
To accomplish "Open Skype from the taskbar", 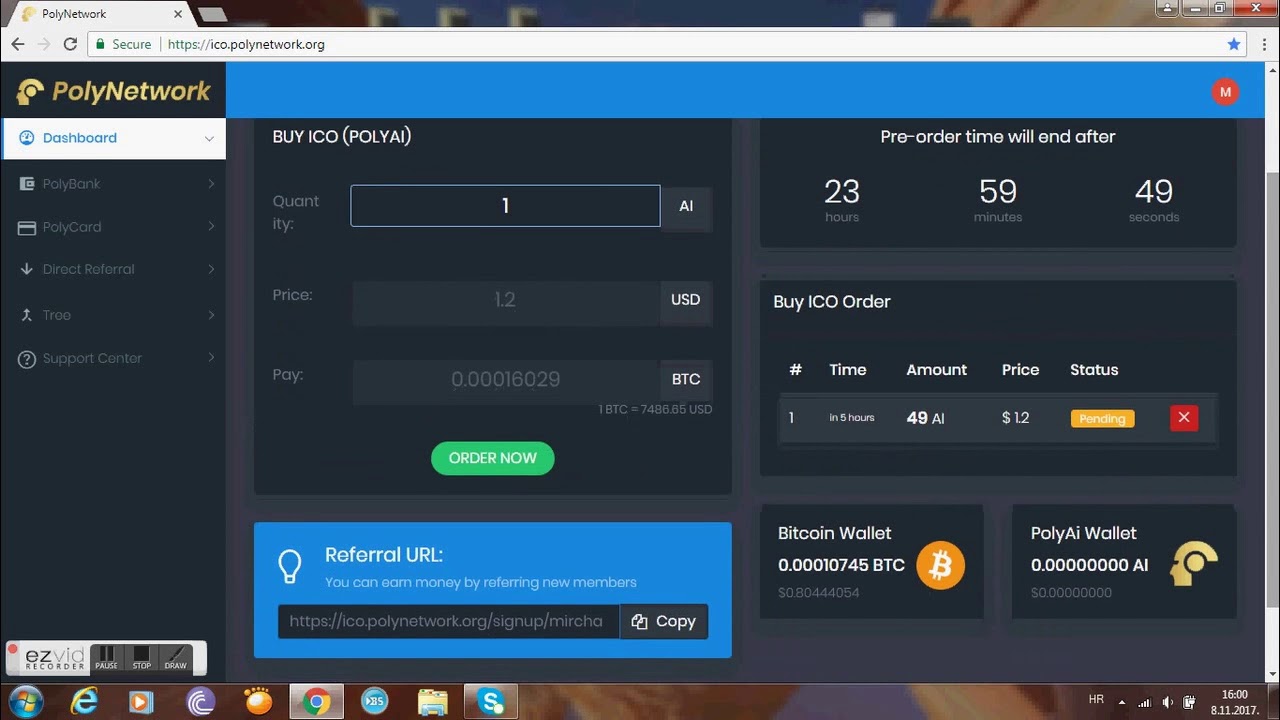I will coord(491,702).
